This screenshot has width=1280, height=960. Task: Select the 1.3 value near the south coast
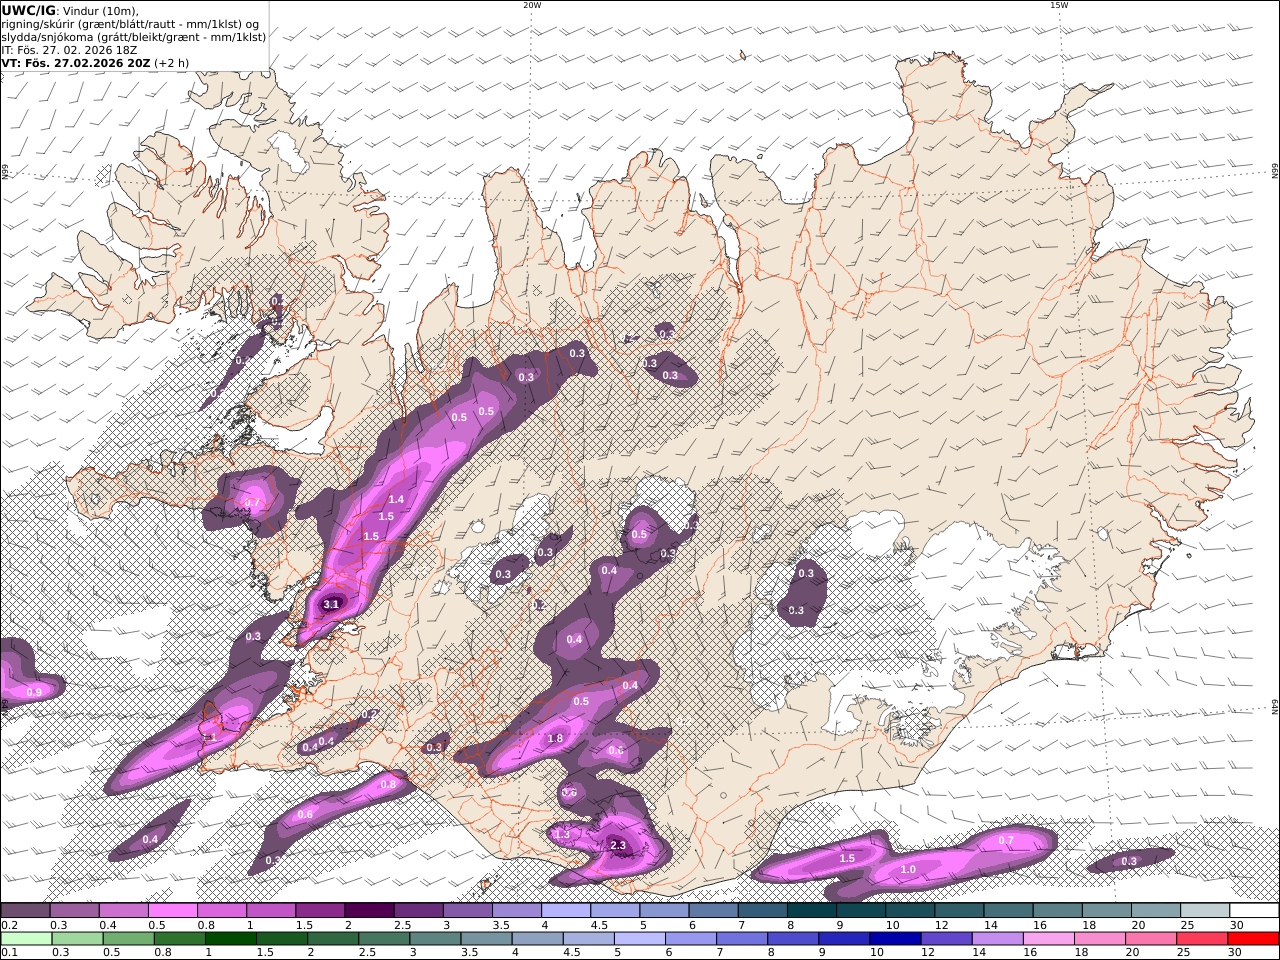[x=562, y=834]
